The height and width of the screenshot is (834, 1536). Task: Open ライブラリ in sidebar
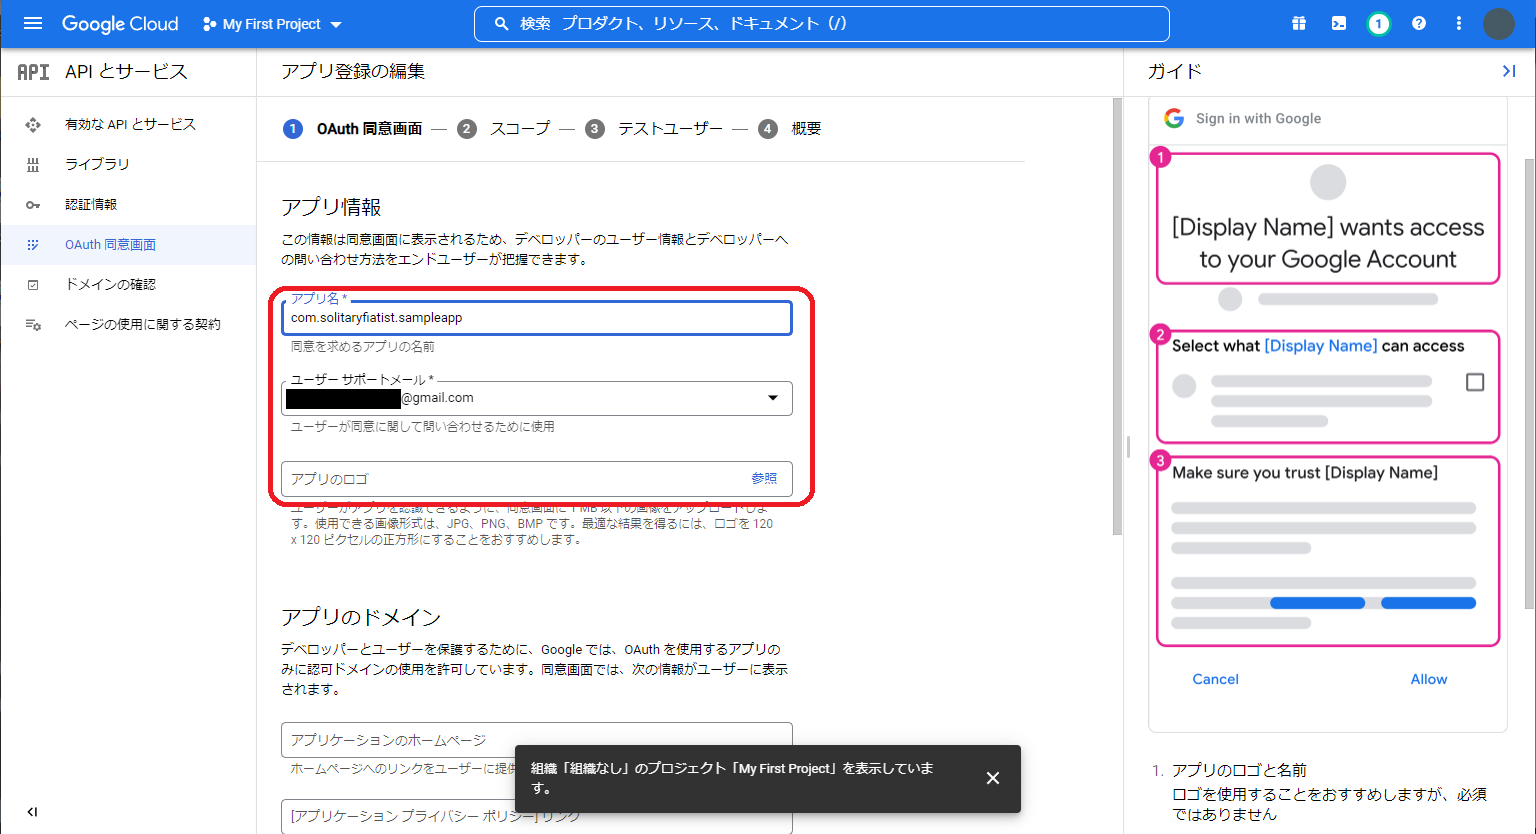(x=128, y=164)
